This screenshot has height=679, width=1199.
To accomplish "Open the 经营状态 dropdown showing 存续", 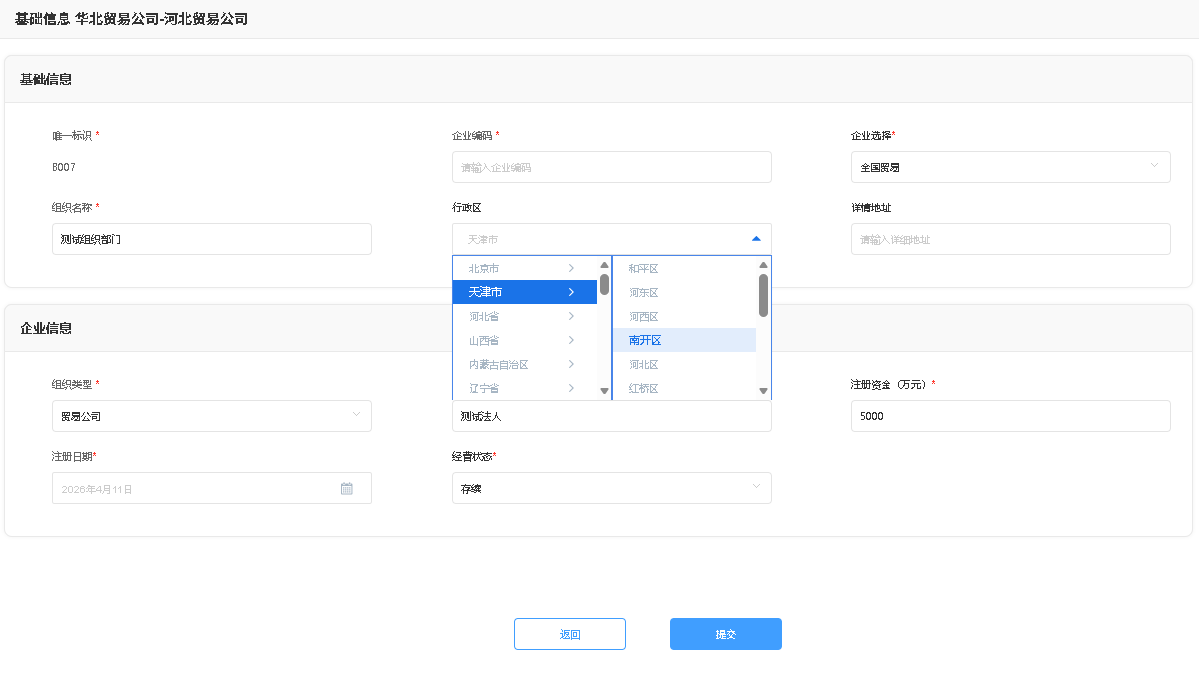I will click(611, 488).
